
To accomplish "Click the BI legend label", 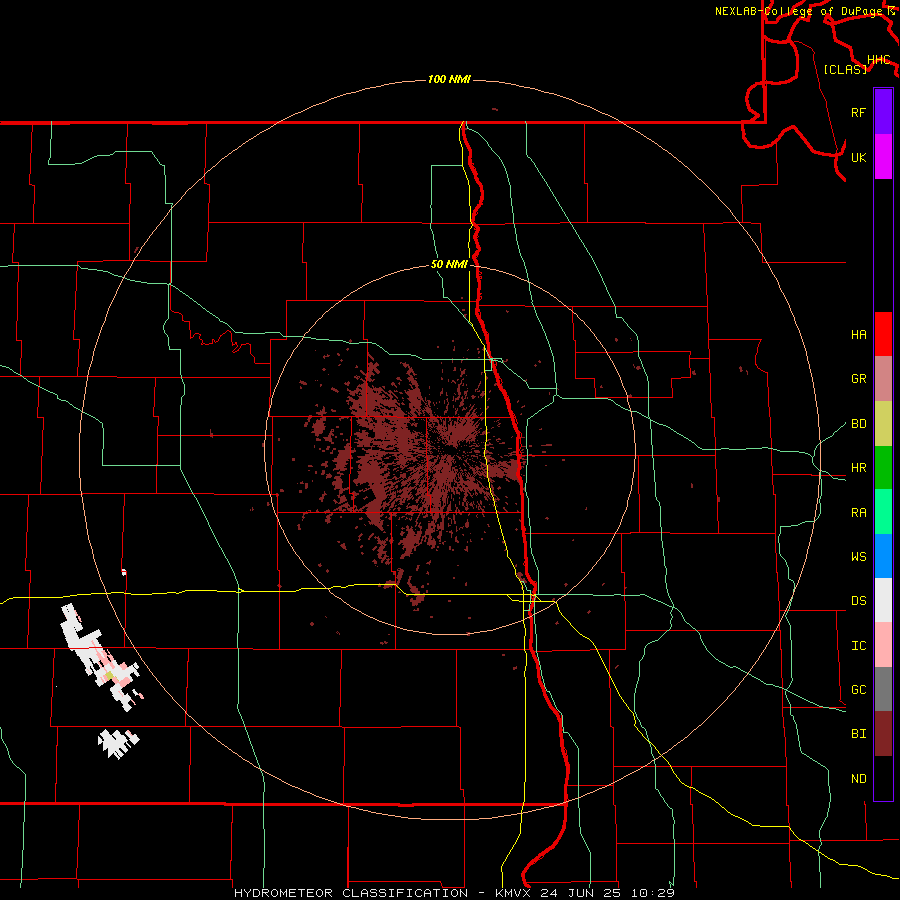I will tap(858, 734).
